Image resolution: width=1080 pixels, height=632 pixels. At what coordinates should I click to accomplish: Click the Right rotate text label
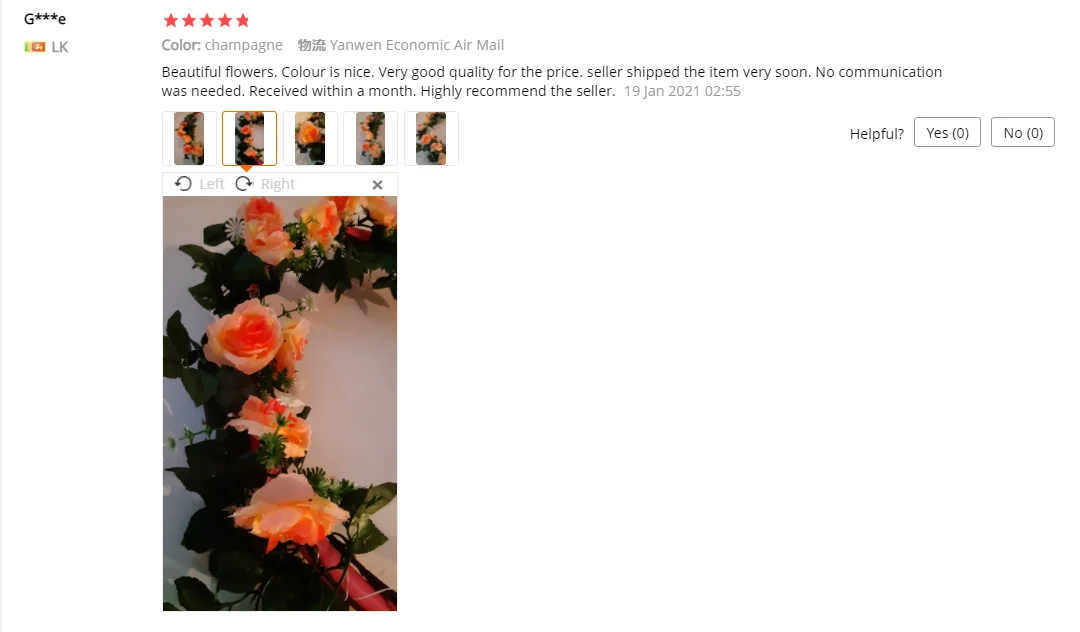[x=278, y=184]
